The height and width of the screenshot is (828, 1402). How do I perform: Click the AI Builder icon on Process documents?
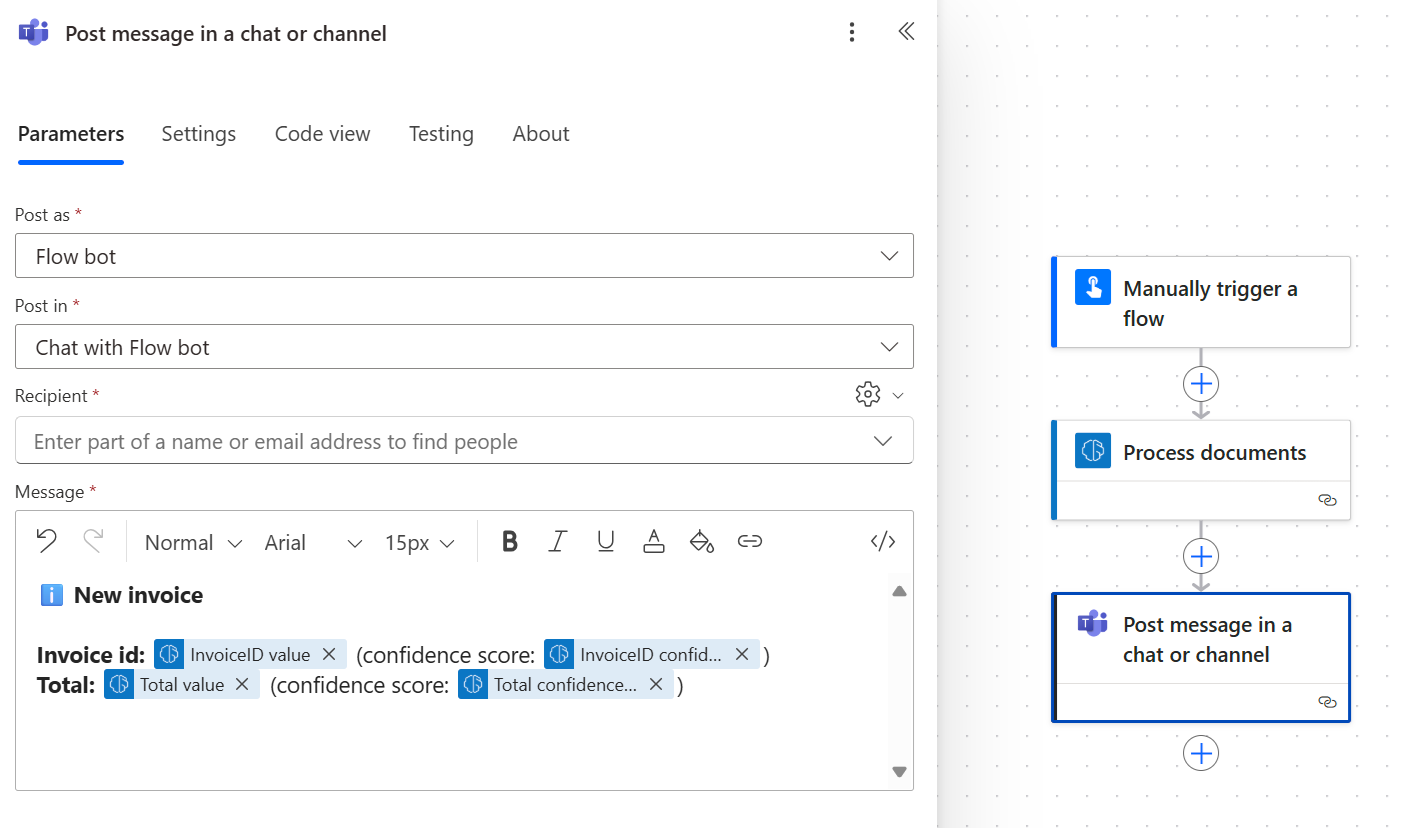click(x=1092, y=450)
